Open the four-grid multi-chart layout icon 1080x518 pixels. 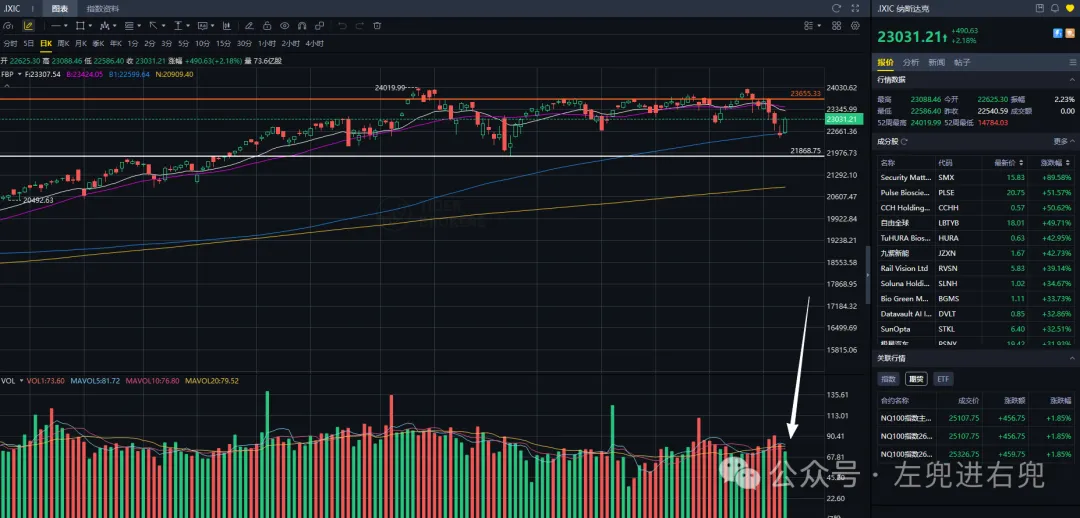tap(836, 25)
